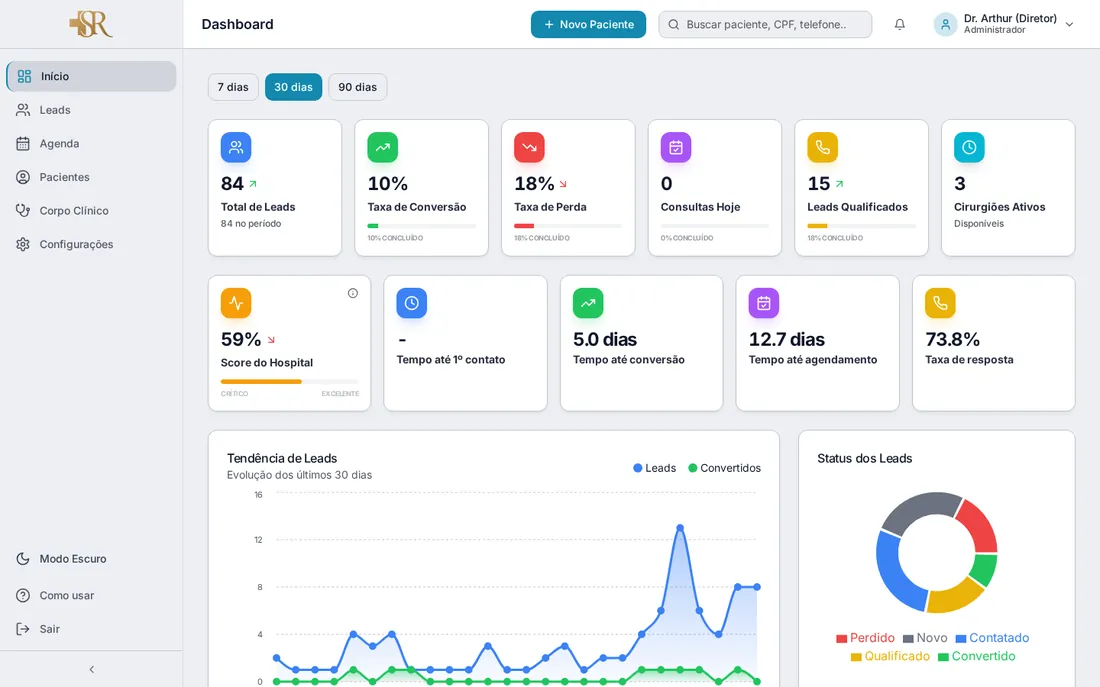Open Corpo Clínico section

point(91,211)
